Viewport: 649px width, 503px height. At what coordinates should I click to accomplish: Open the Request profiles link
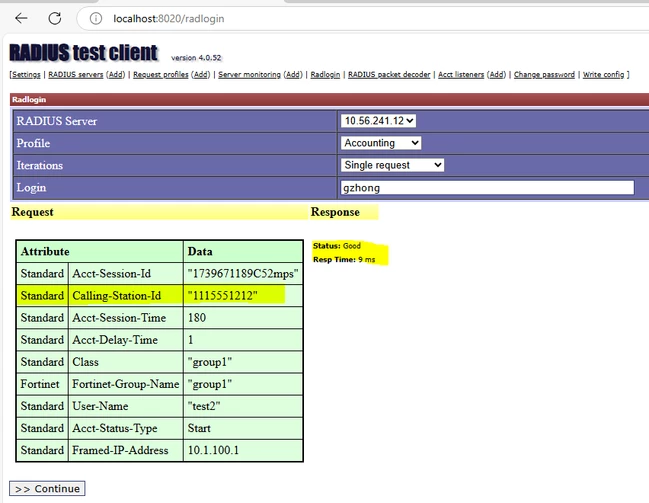(161, 75)
